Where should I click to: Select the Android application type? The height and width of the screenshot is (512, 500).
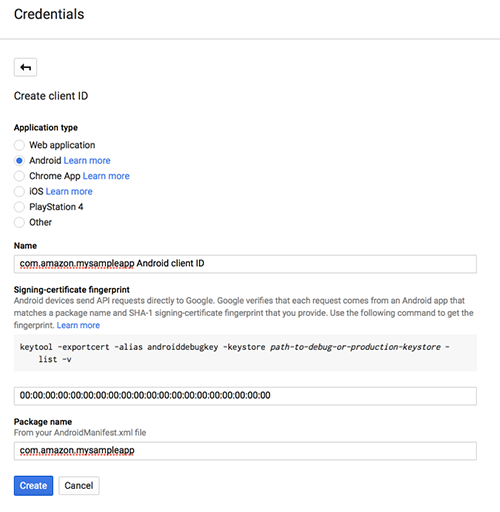click(x=19, y=161)
